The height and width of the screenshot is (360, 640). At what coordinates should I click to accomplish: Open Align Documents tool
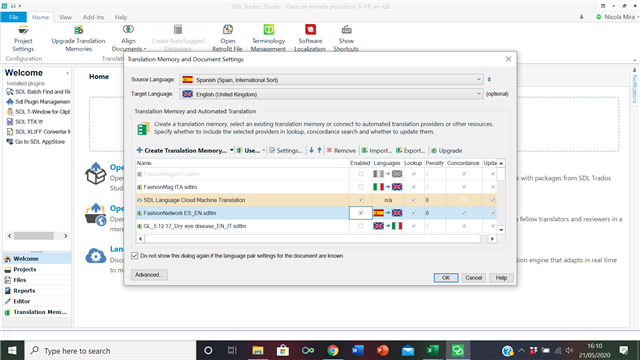click(x=128, y=38)
